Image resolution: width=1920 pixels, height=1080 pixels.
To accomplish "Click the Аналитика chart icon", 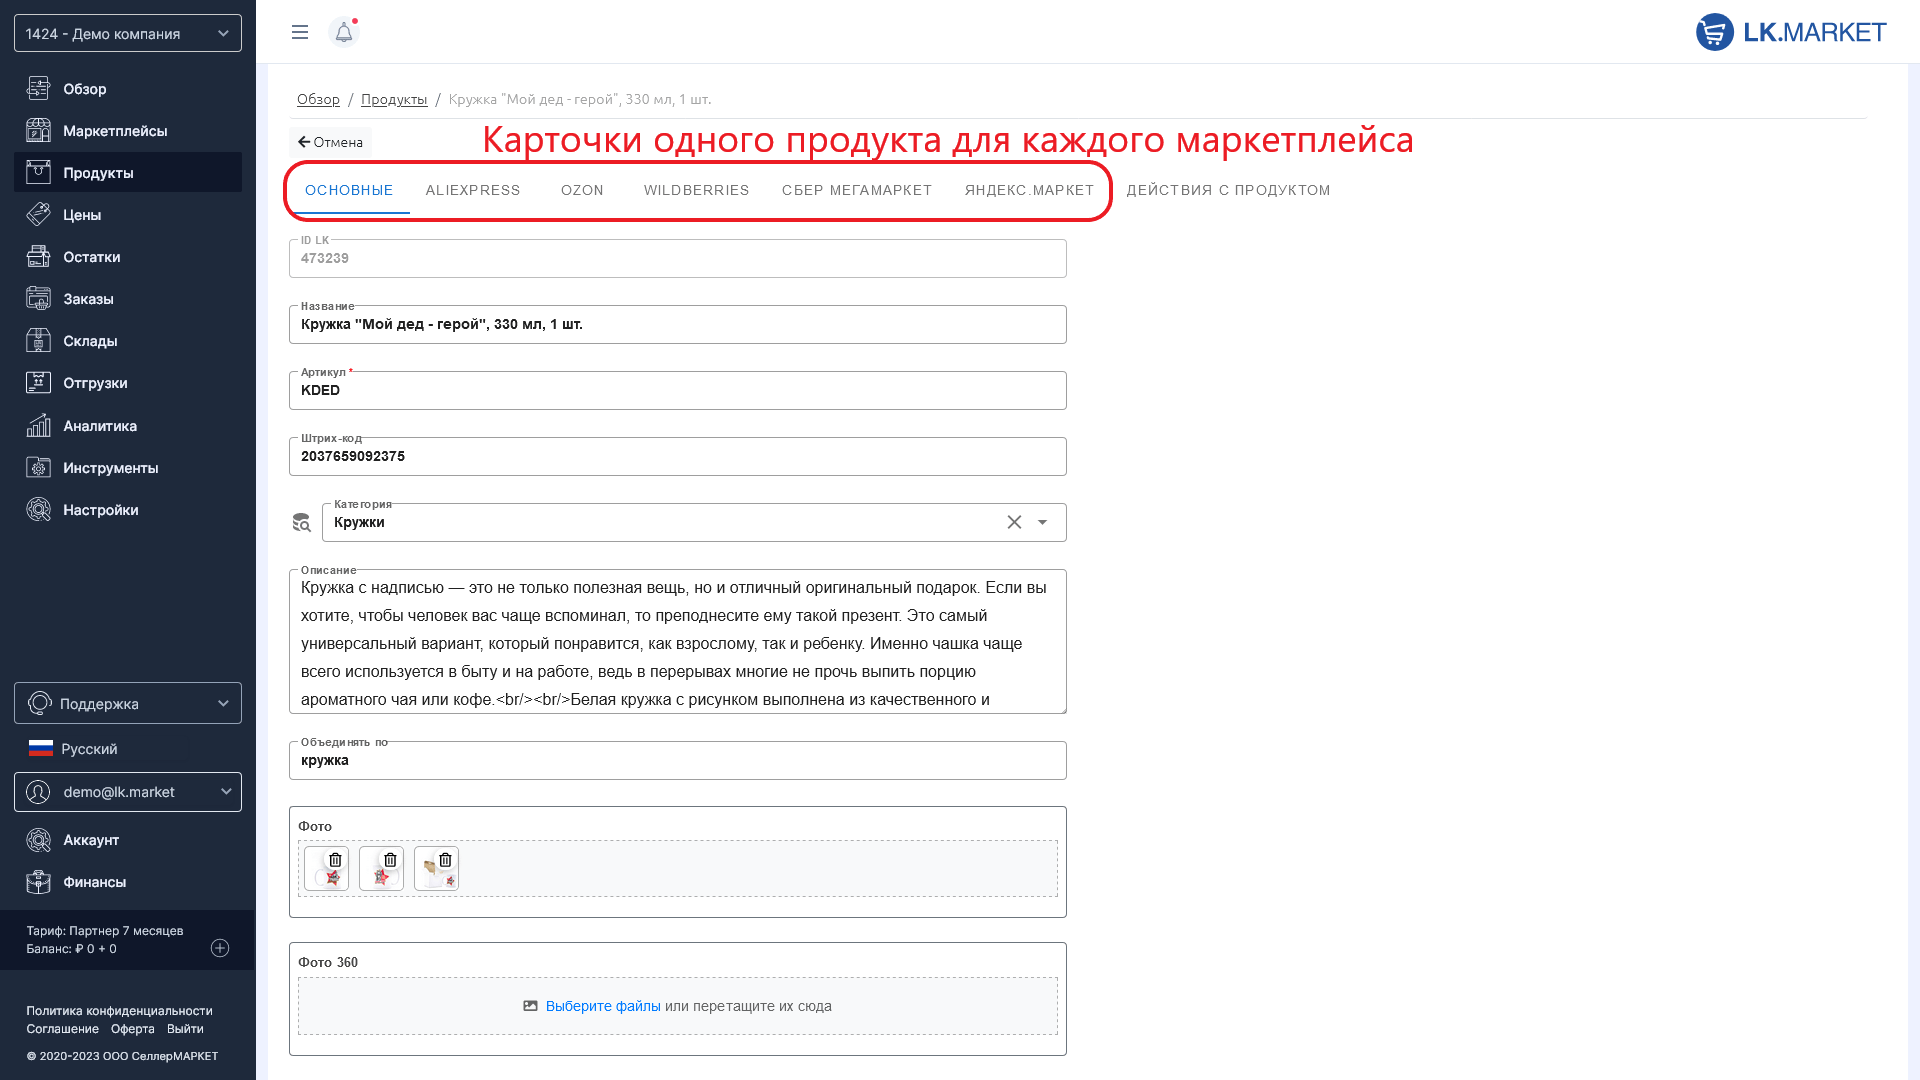I will coord(39,425).
